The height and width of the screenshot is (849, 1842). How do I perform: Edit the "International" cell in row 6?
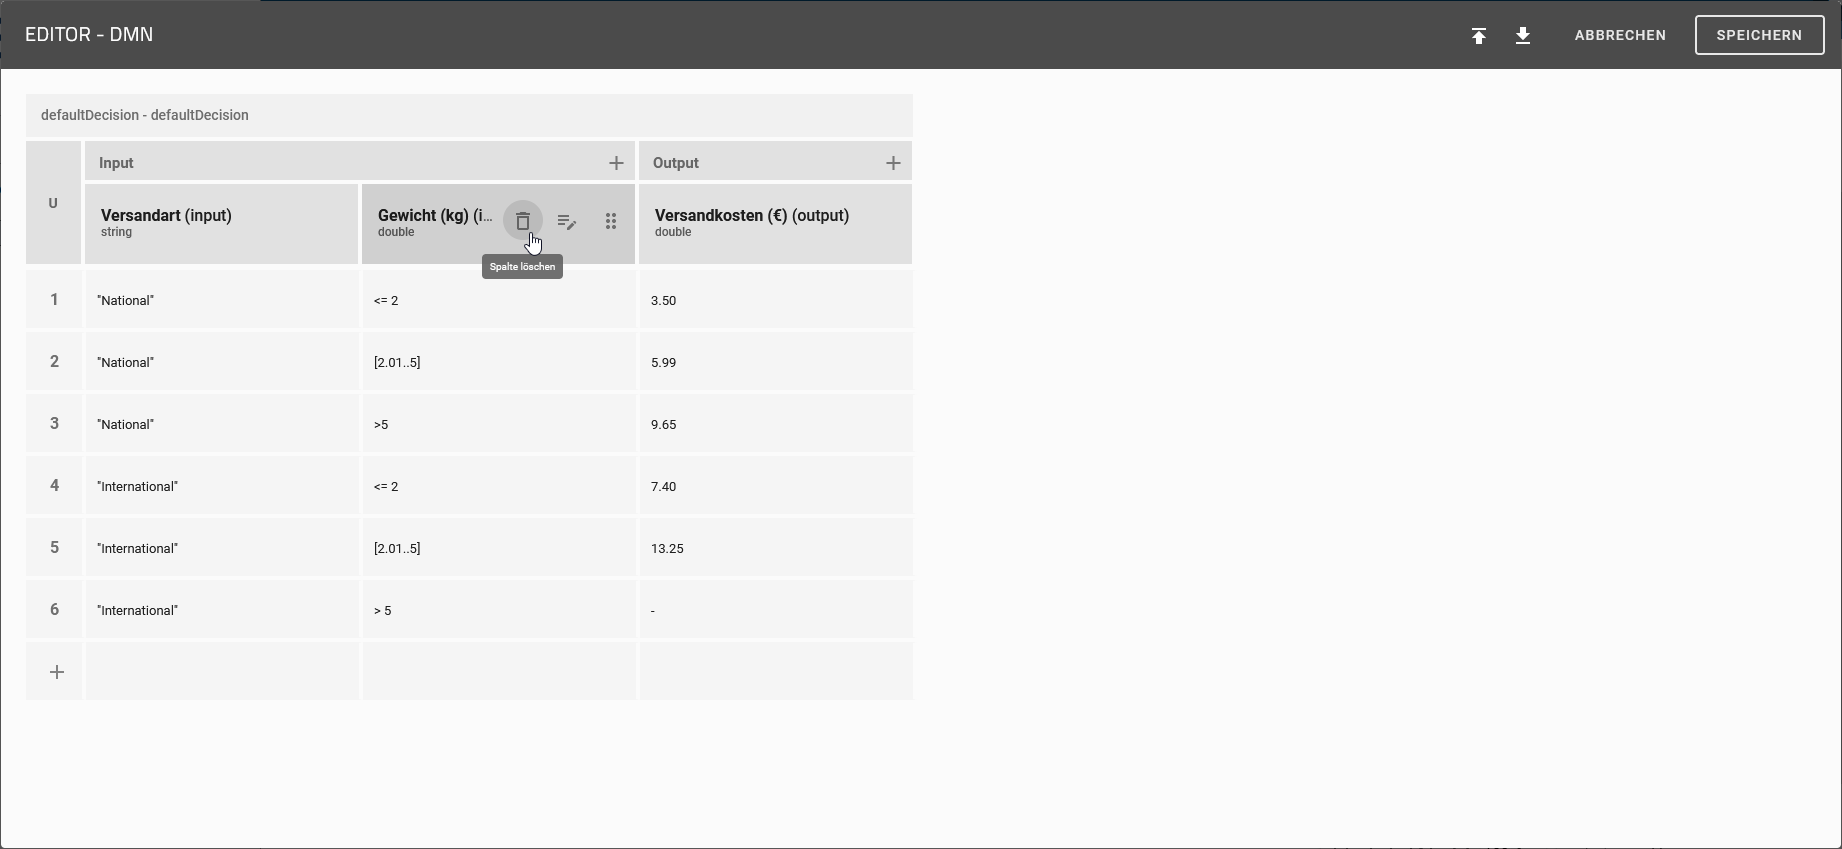click(221, 610)
